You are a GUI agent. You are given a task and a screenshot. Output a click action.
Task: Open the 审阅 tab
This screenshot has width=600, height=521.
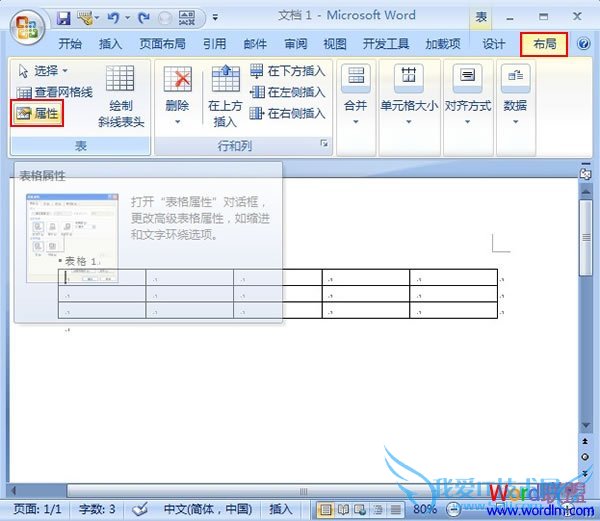(x=295, y=44)
